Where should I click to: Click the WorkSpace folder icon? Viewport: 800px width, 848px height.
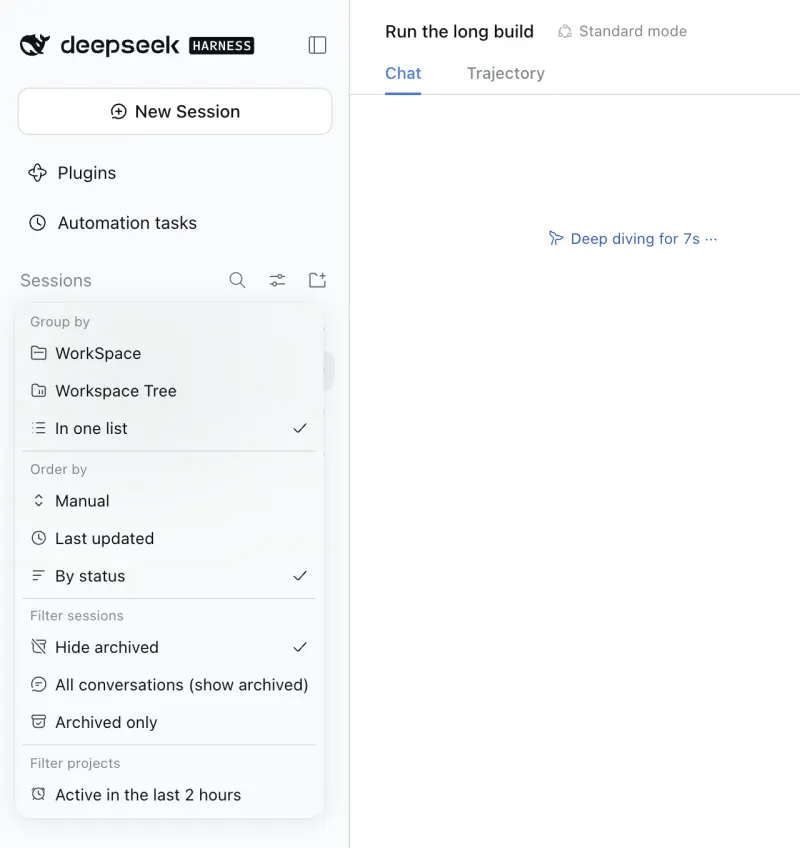pyautogui.click(x=38, y=353)
